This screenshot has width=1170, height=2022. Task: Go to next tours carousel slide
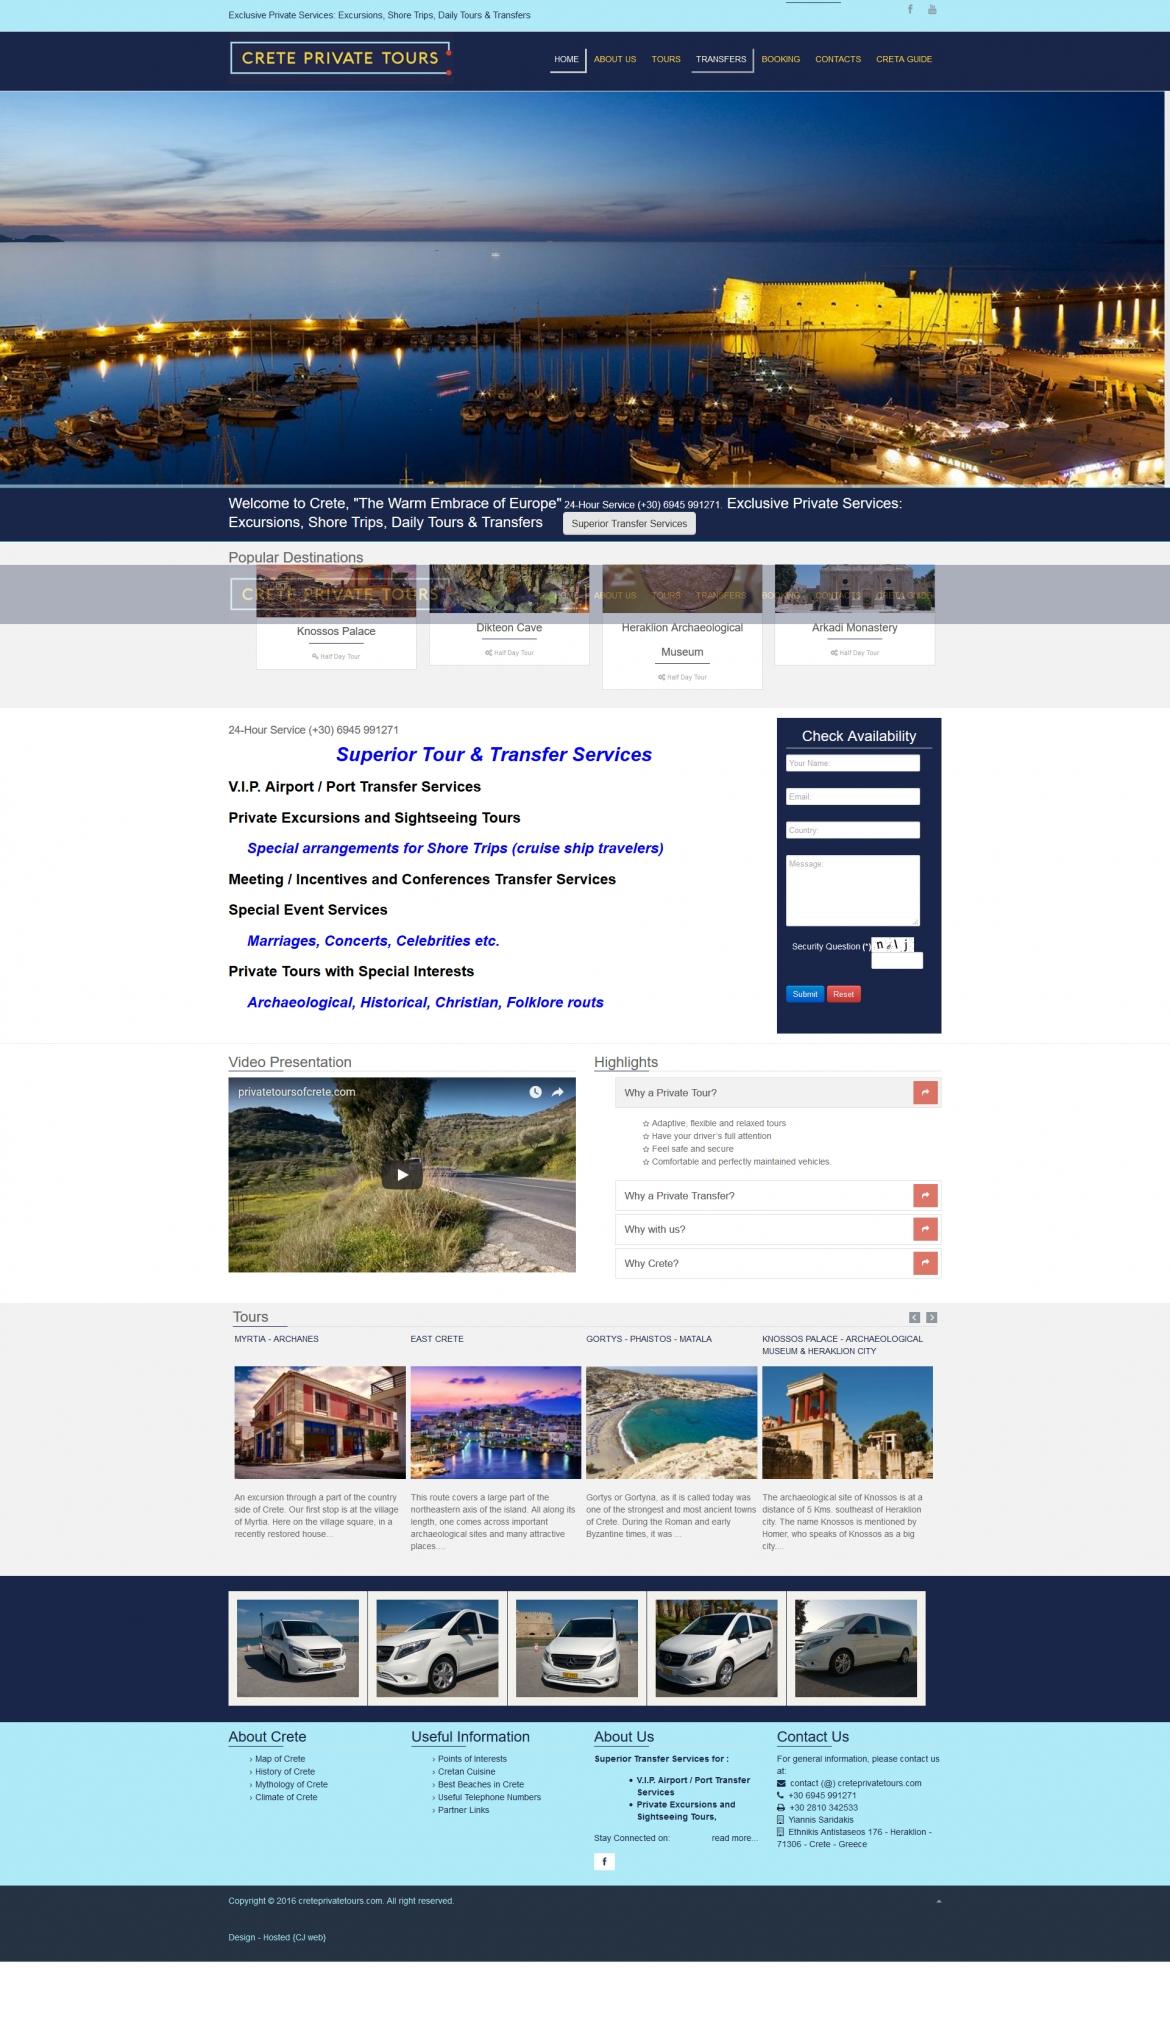pos(932,1317)
